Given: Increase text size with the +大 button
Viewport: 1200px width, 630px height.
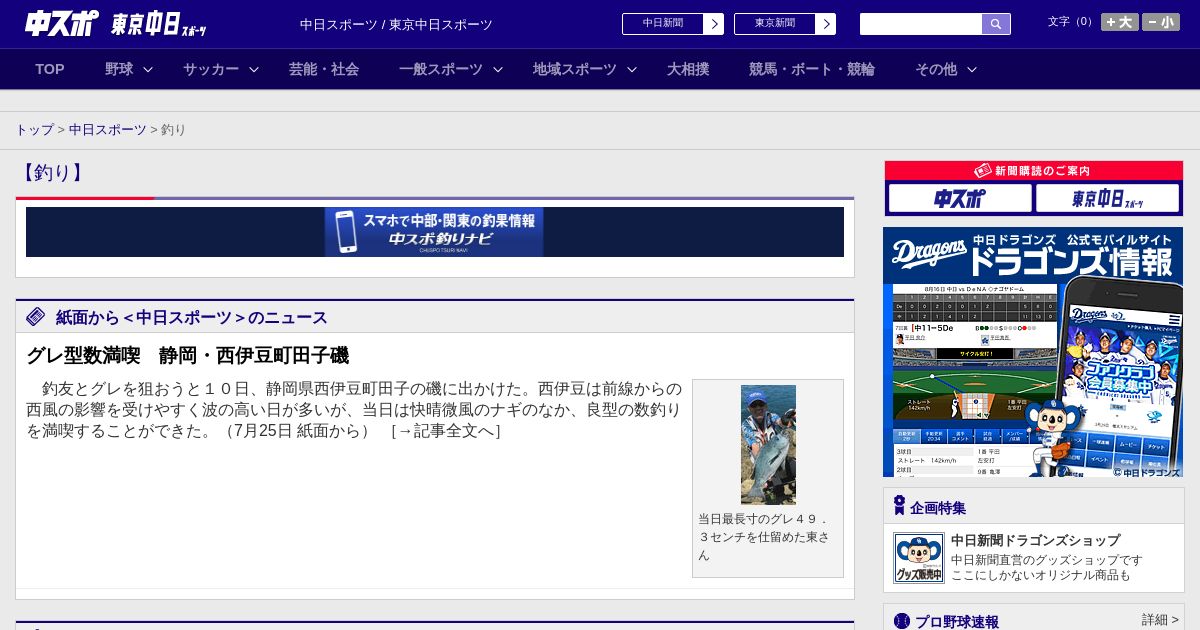Looking at the screenshot, I should [1120, 22].
